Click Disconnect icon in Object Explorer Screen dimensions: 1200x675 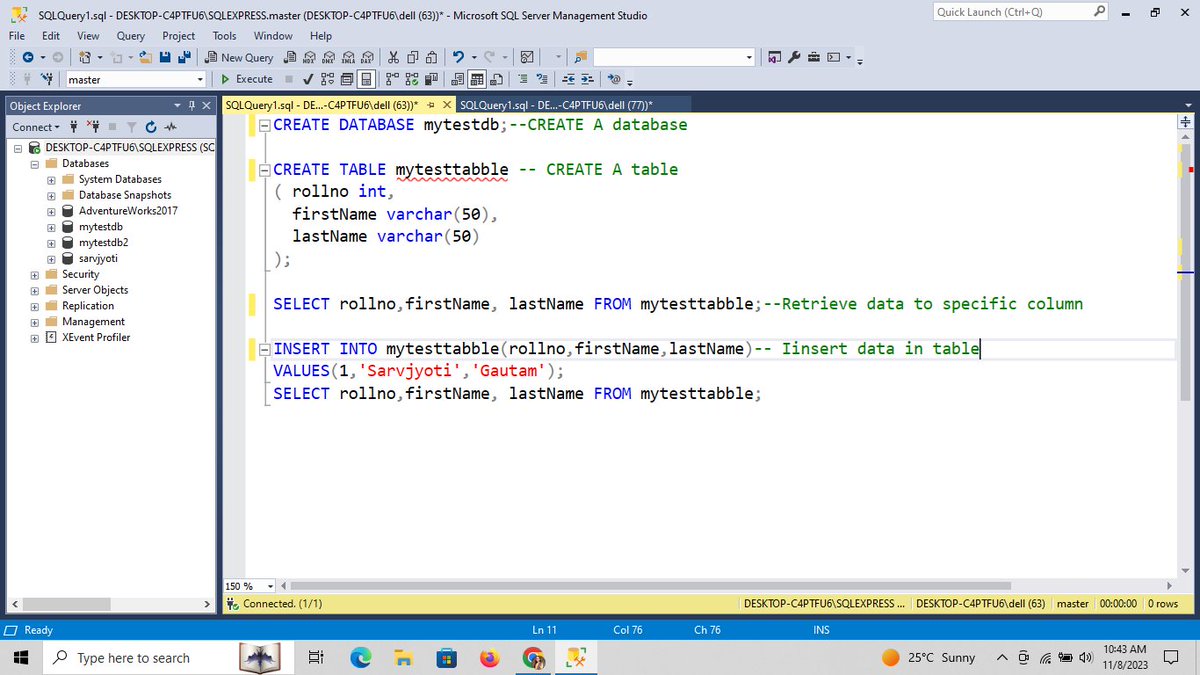coord(91,127)
